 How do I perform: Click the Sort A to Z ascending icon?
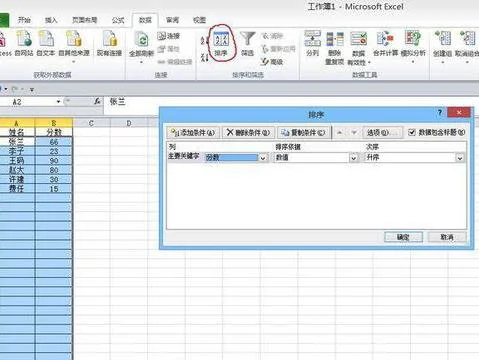[204, 41]
